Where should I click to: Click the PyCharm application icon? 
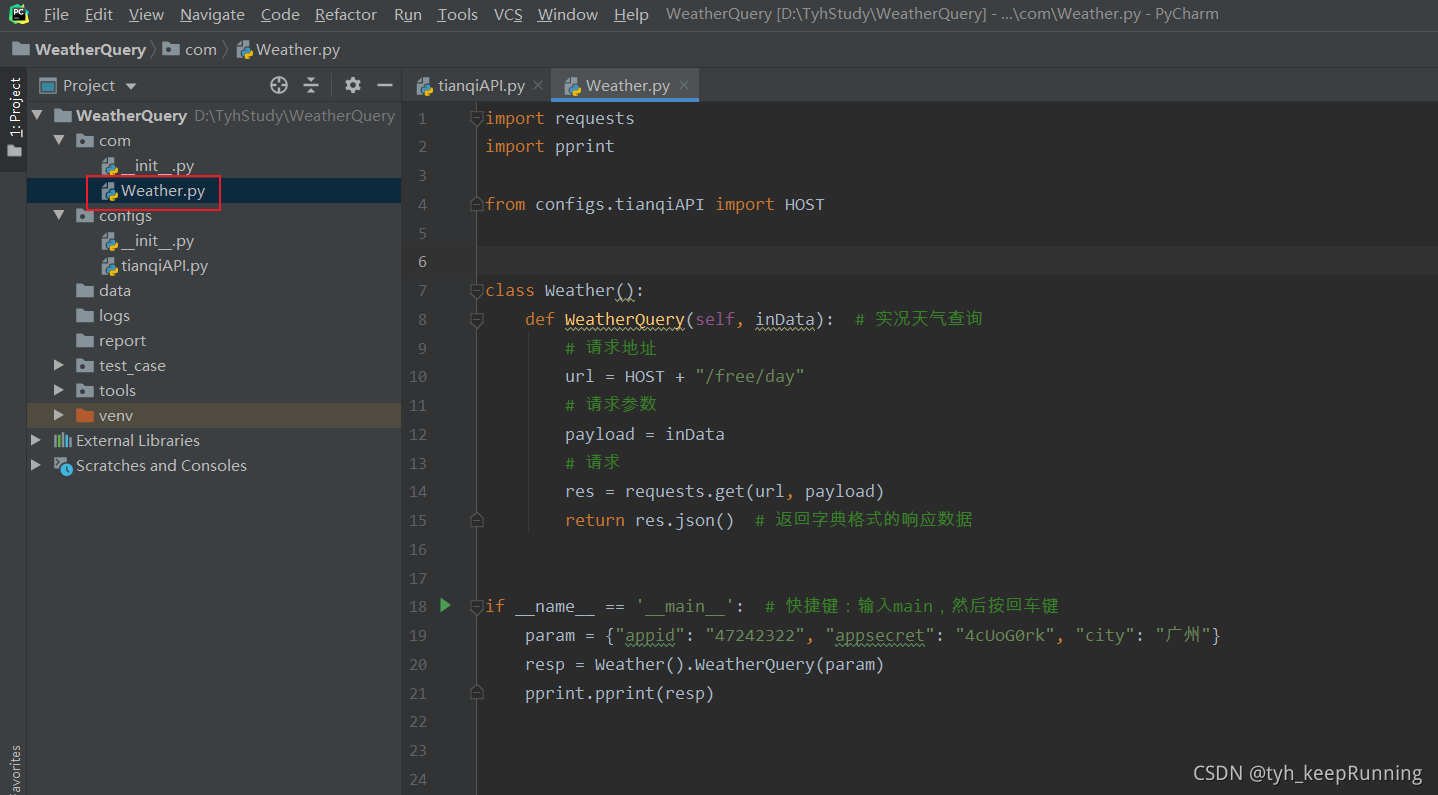(x=19, y=14)
